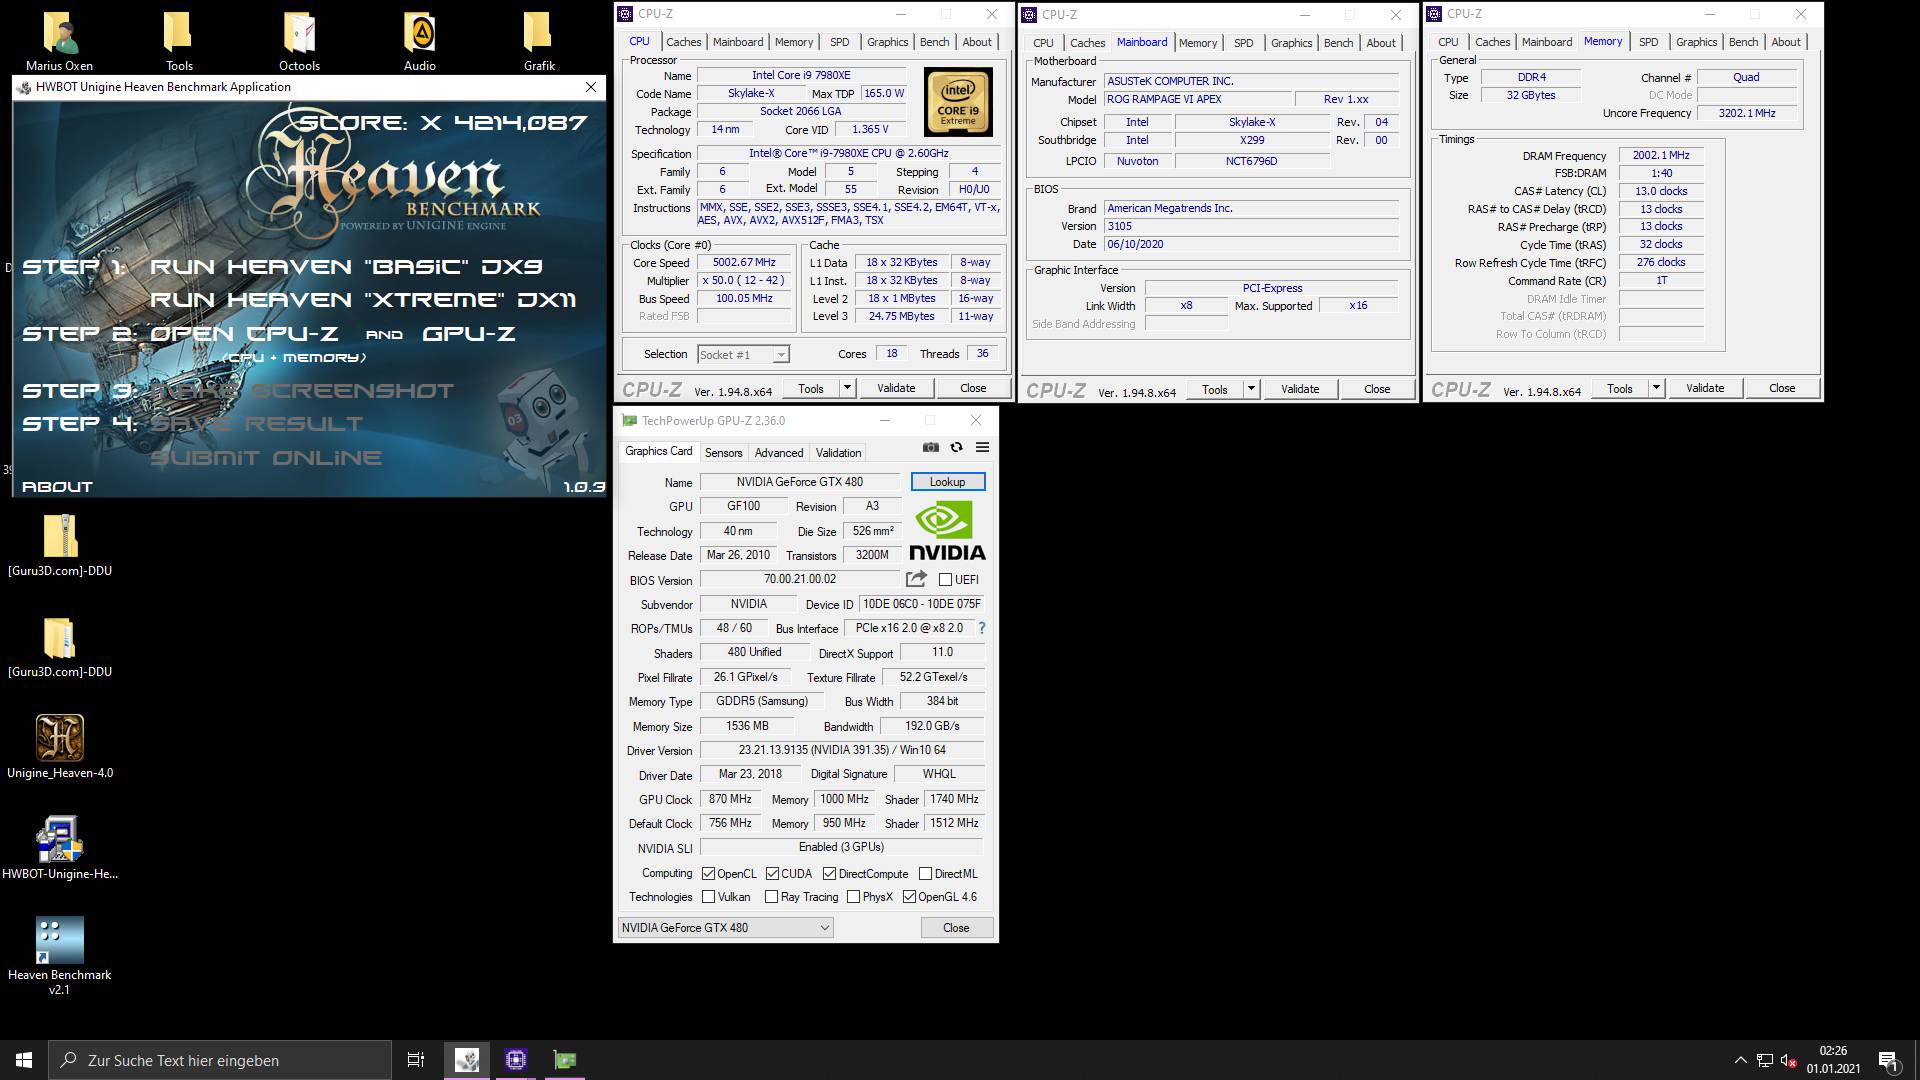Toggle the CUDA checkbox
The image size is (1920, 1080).
click(772, 873)
